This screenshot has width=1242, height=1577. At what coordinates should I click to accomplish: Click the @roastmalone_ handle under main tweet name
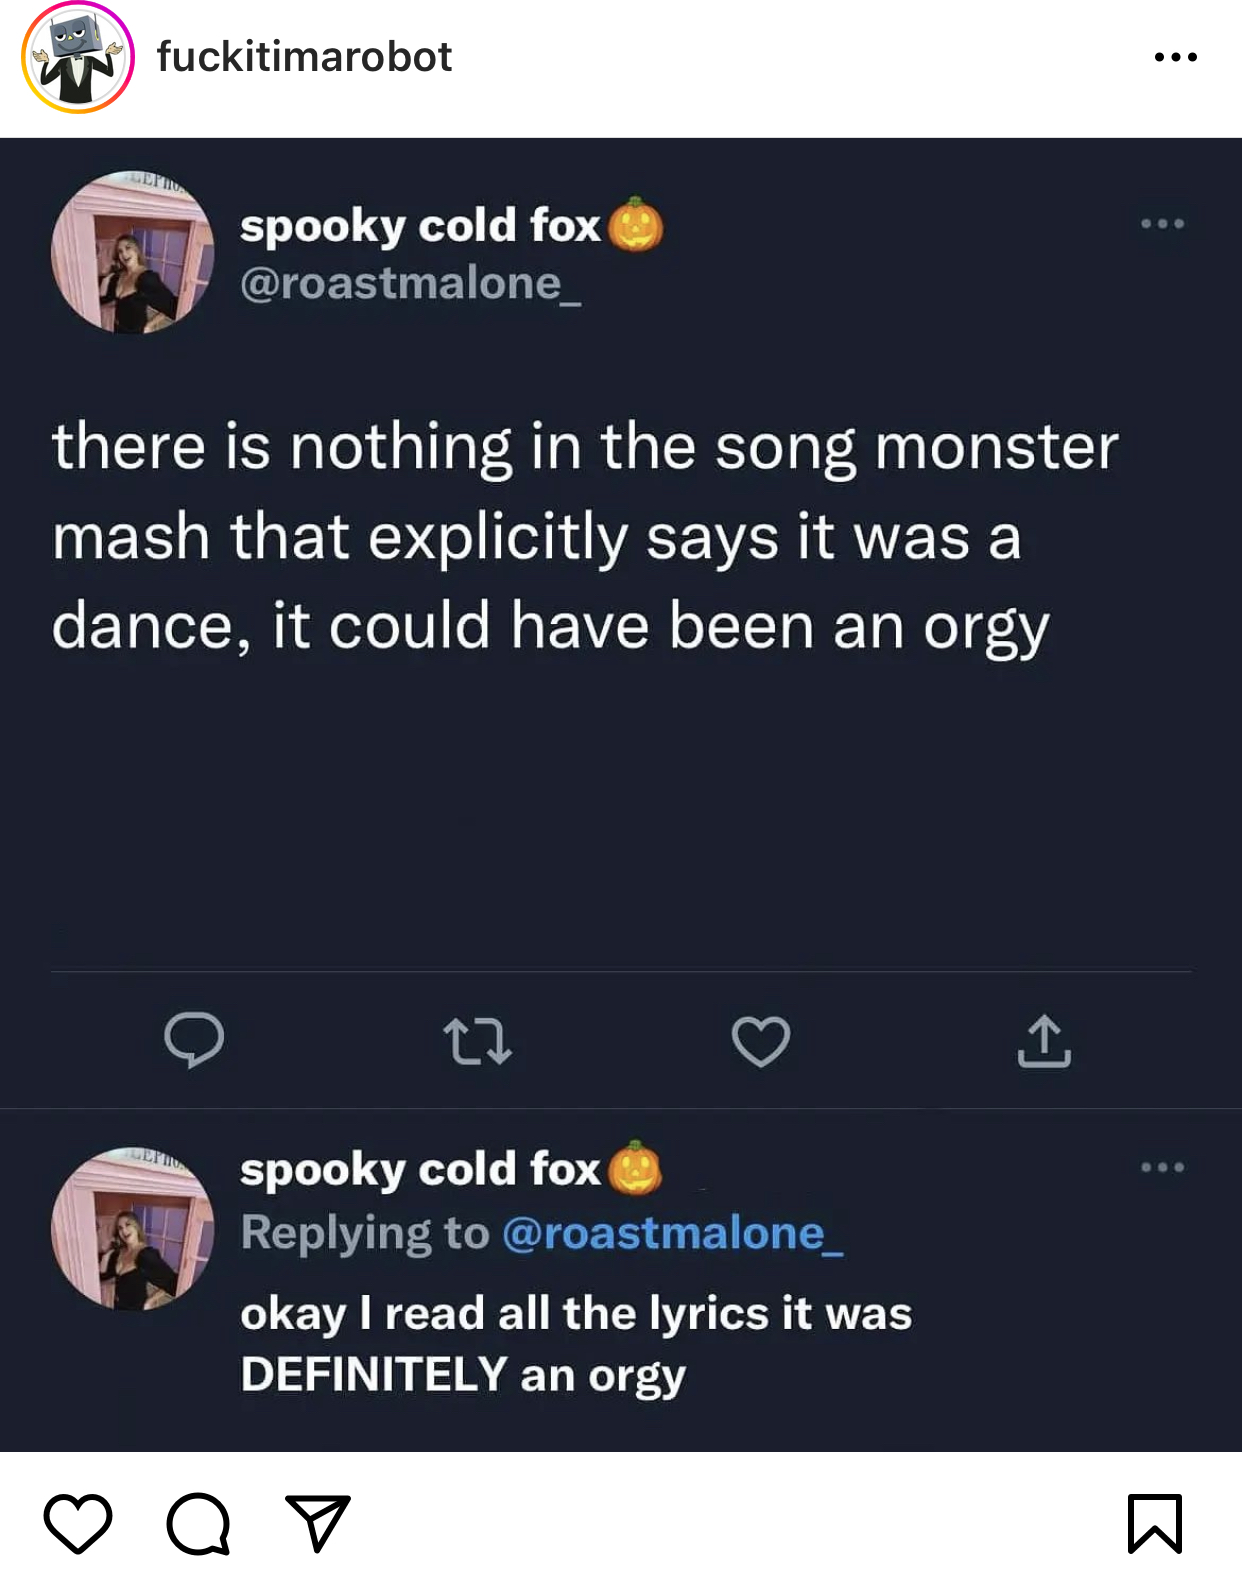tap(410, 284)
